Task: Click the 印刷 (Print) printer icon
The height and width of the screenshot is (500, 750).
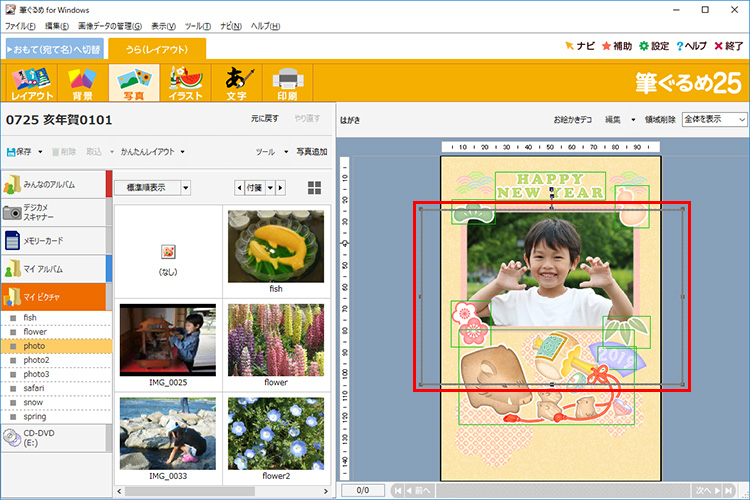Action: [288, 82]
